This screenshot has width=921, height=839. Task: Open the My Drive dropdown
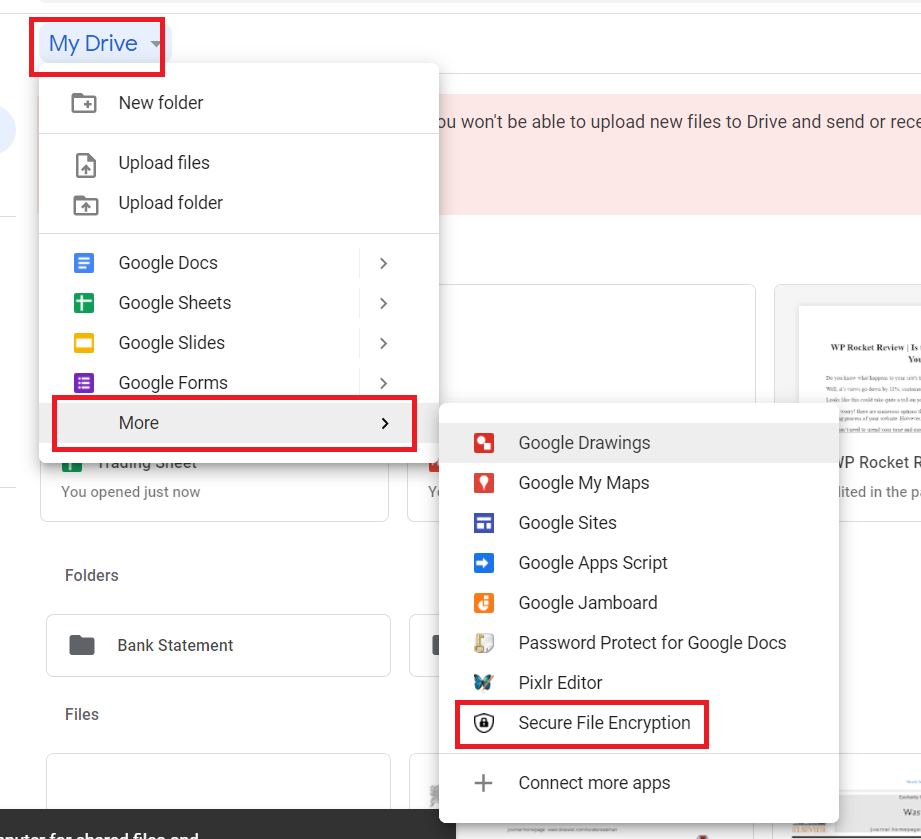pos(93,43)
